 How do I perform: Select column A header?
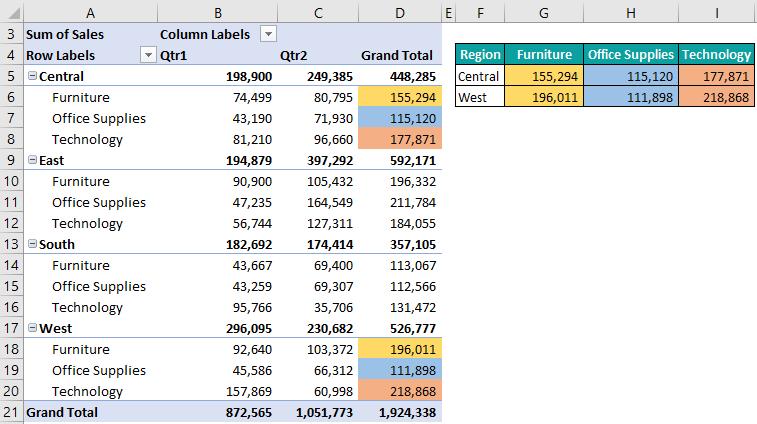[x=90, y=13]
